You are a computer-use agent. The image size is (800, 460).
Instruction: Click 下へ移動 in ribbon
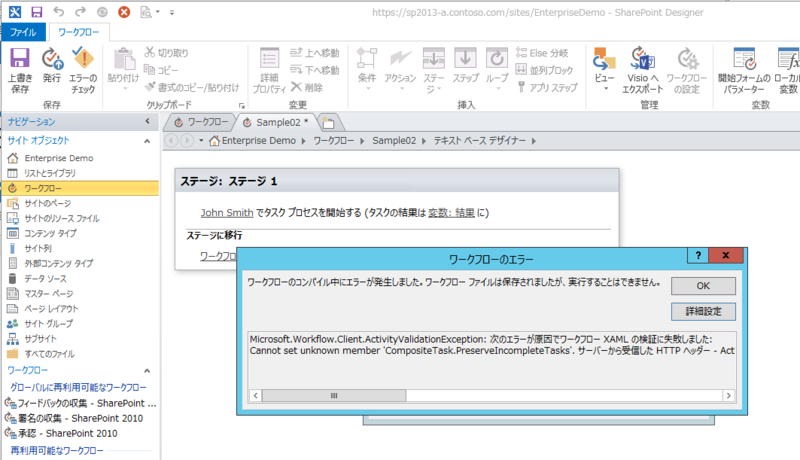(314, 70)
